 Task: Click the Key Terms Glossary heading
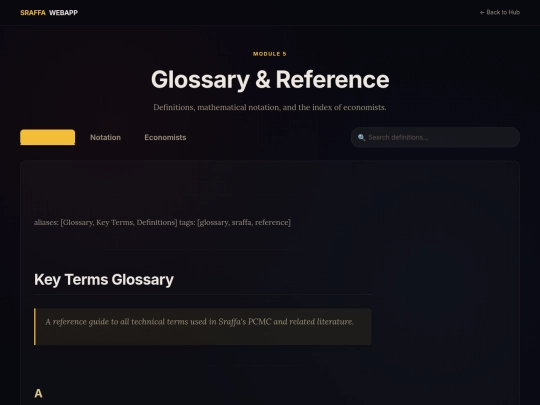click(x=104, y=280)
